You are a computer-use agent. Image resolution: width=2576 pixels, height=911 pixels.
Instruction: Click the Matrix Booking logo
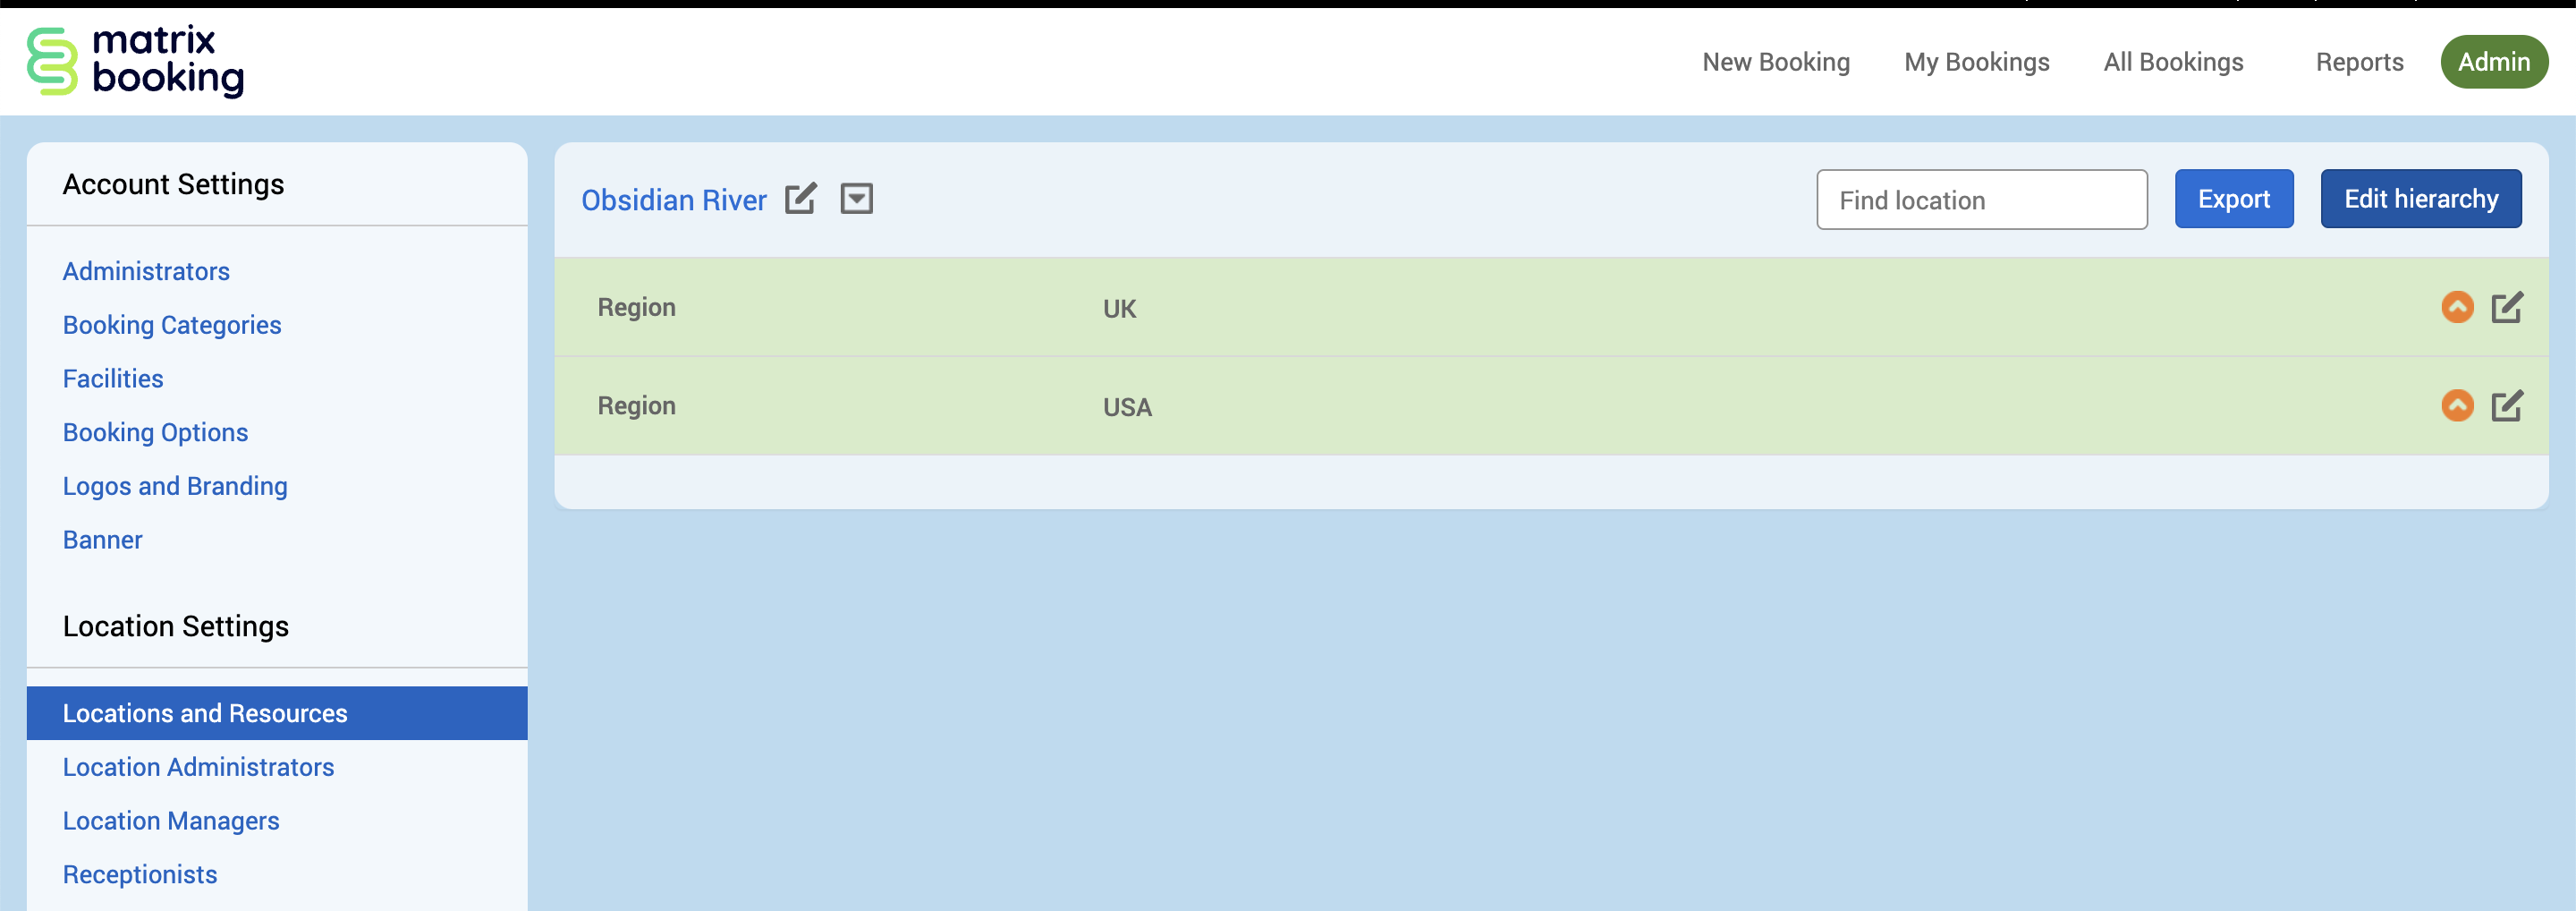pyautogui.click(x=135, y=61)
